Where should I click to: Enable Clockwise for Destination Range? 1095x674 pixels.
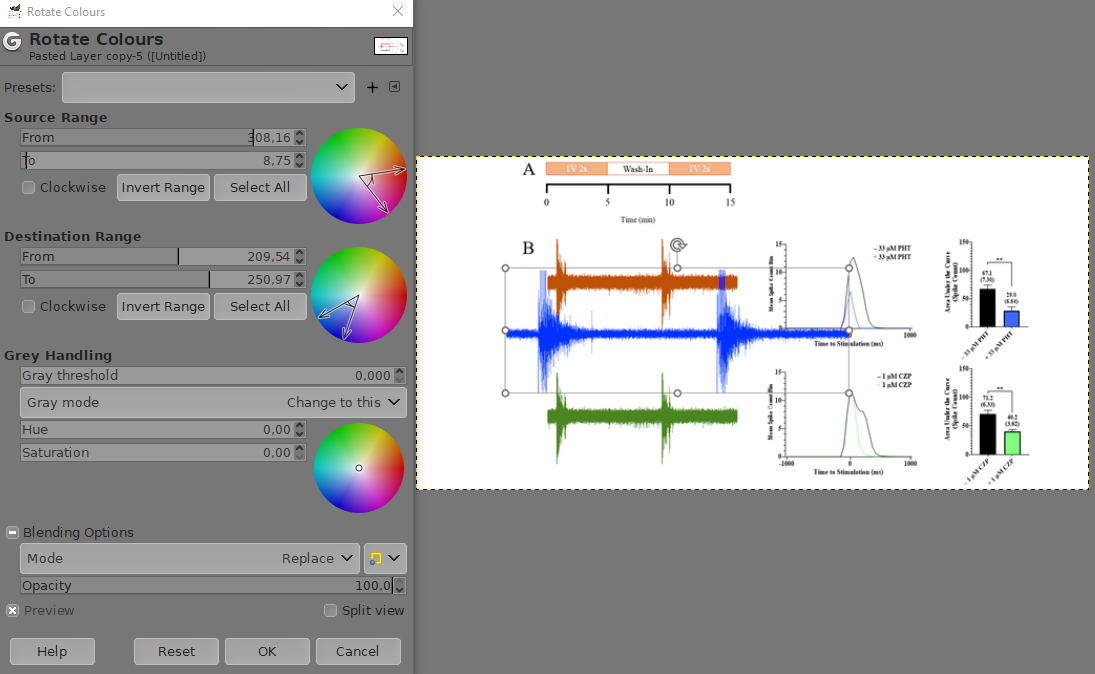tap(29, 306)
